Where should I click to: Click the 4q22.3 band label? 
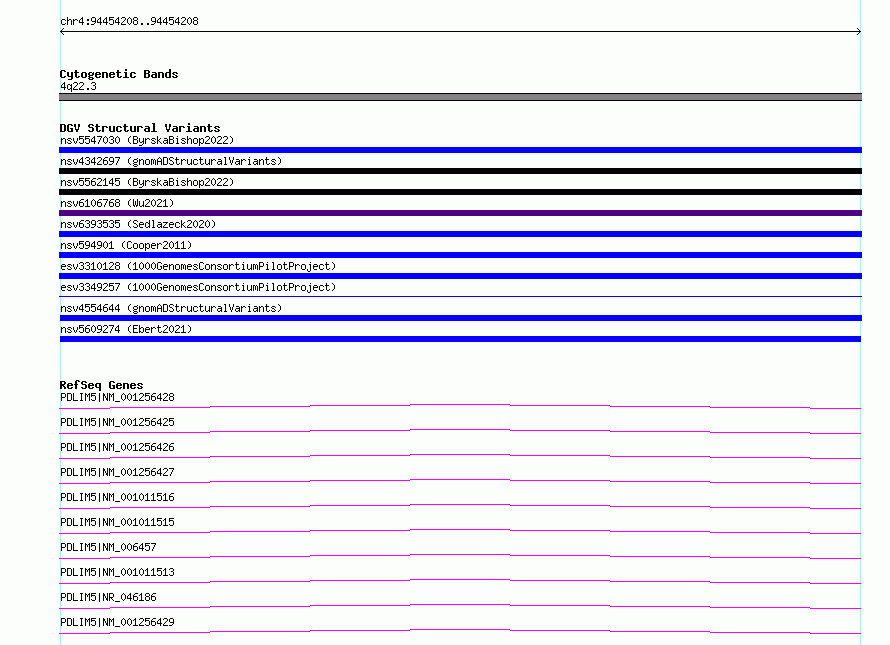point(78,86)
